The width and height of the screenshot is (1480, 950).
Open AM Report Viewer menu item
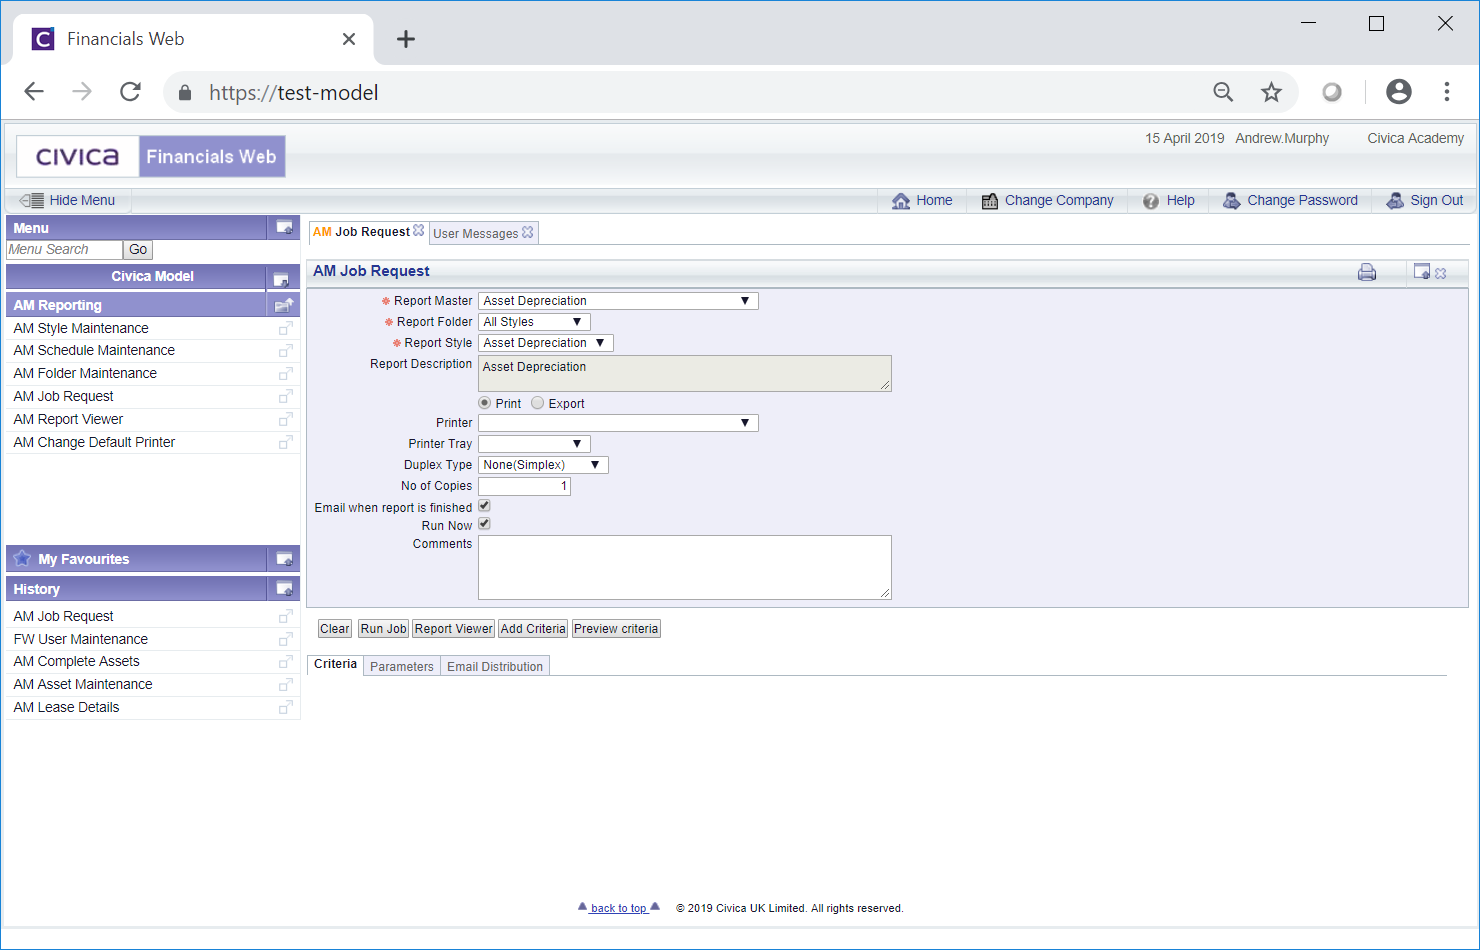click(68, 420)
